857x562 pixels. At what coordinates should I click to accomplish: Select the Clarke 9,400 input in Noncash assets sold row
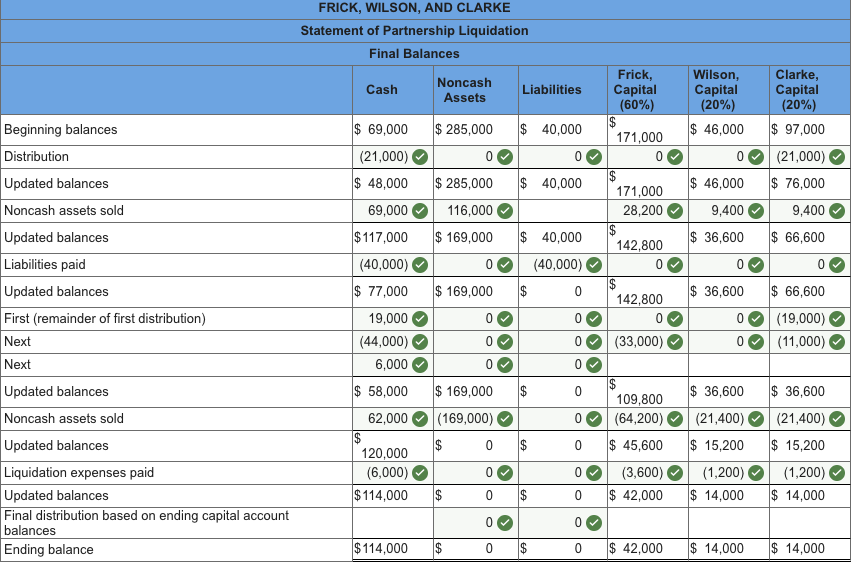[x=810, y=210]
